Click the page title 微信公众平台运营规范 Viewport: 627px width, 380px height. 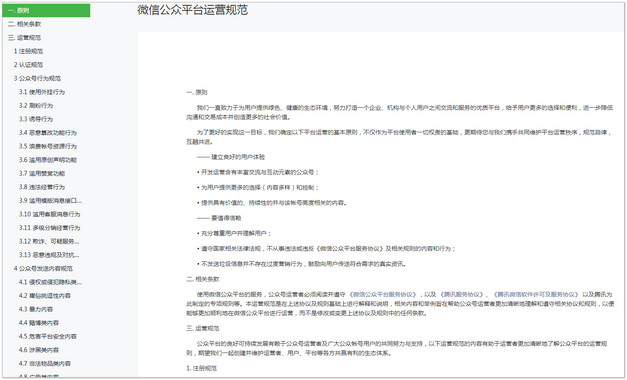coord(193,10)
